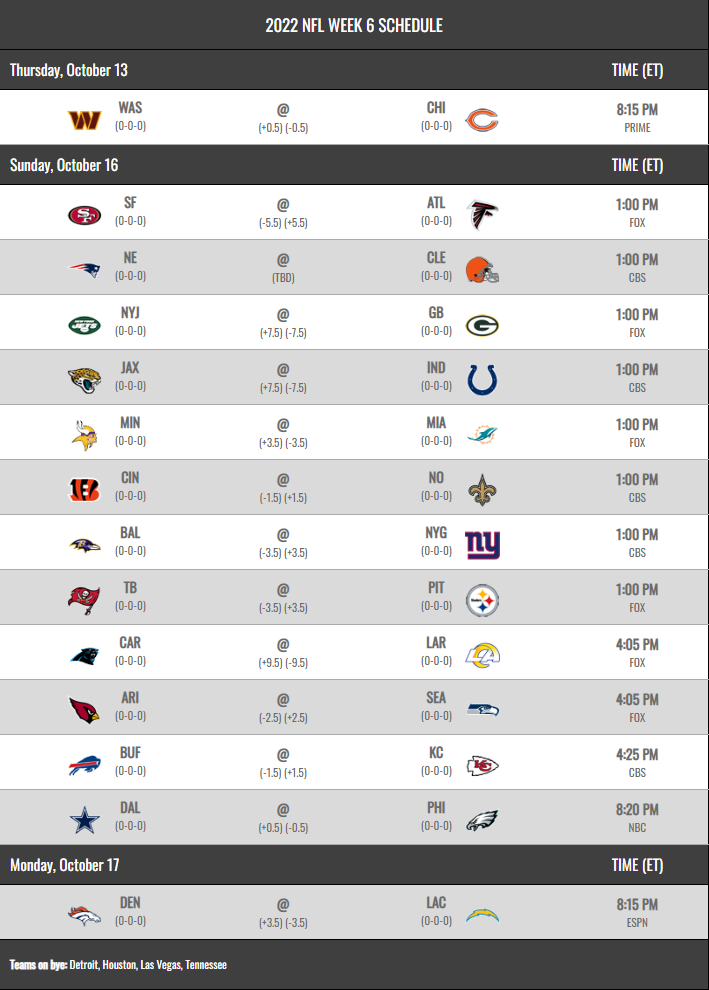
Task: Click the 8:15 PM ESPN game time
Action: [637, 912]
